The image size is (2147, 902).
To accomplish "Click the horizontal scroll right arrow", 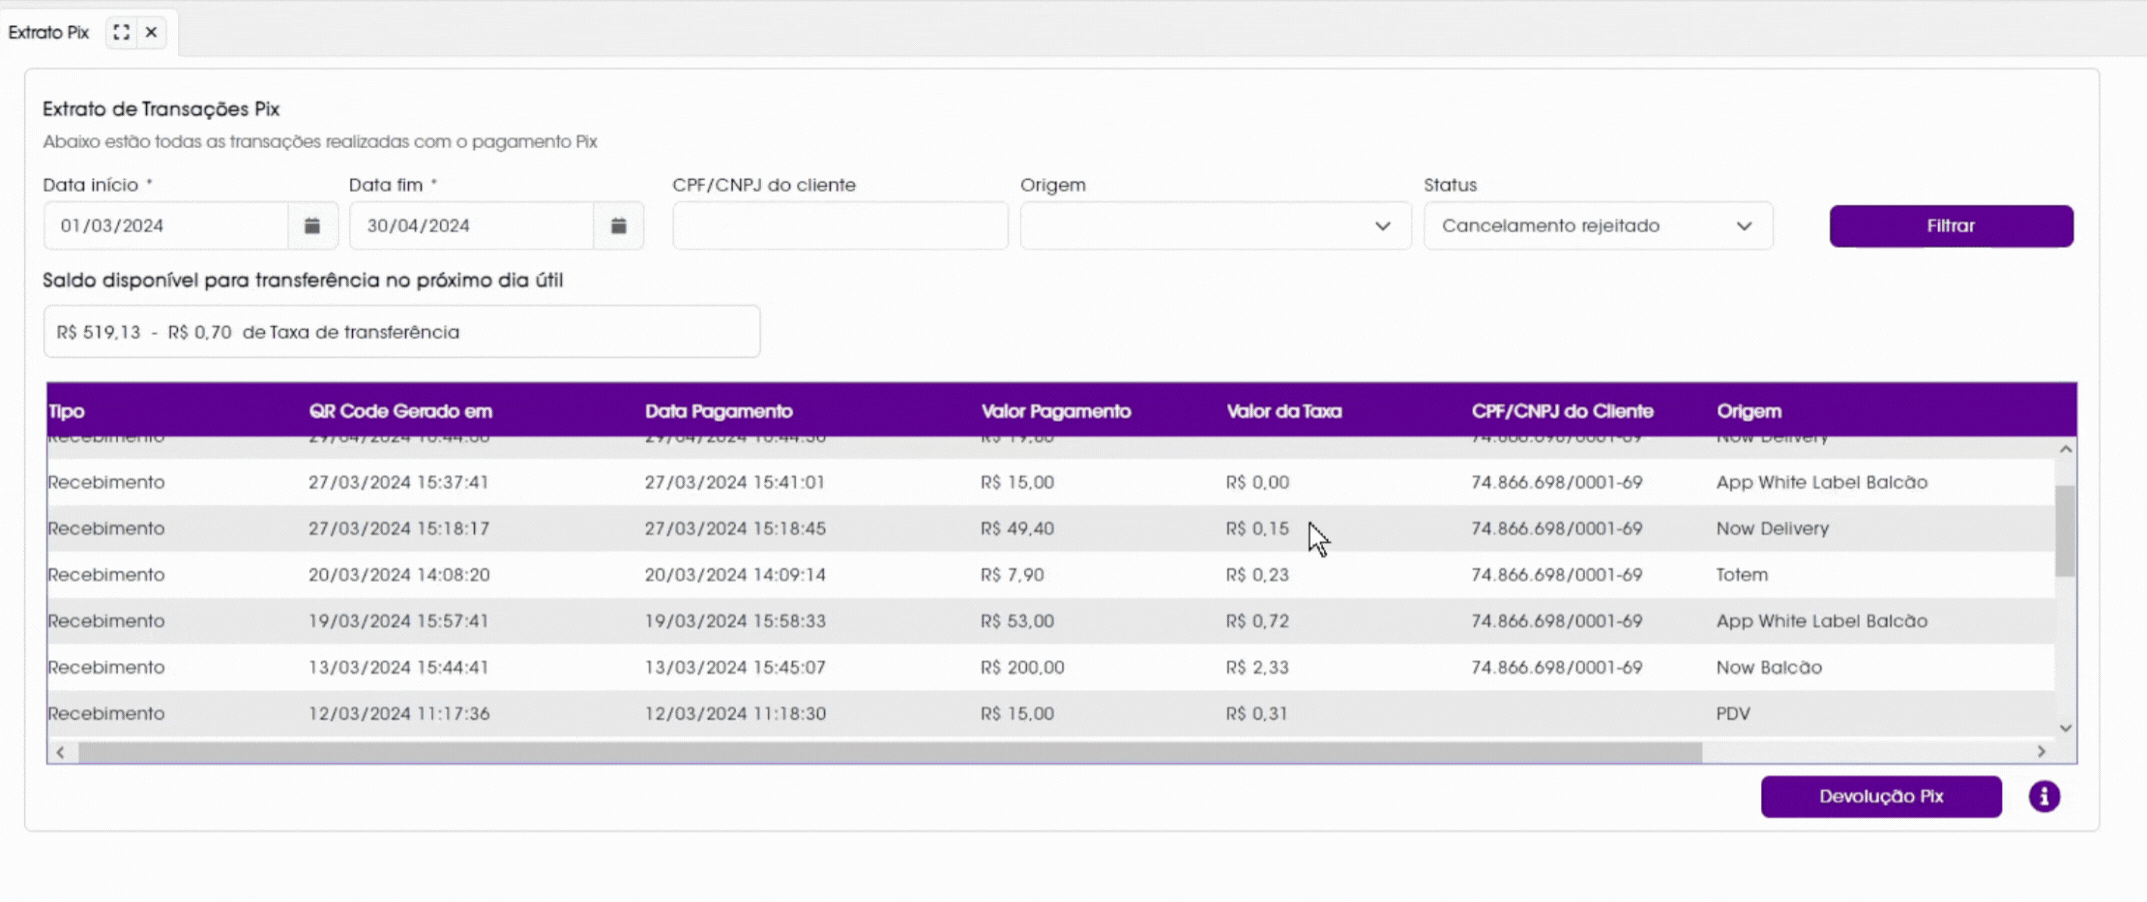I will 2041,752.
